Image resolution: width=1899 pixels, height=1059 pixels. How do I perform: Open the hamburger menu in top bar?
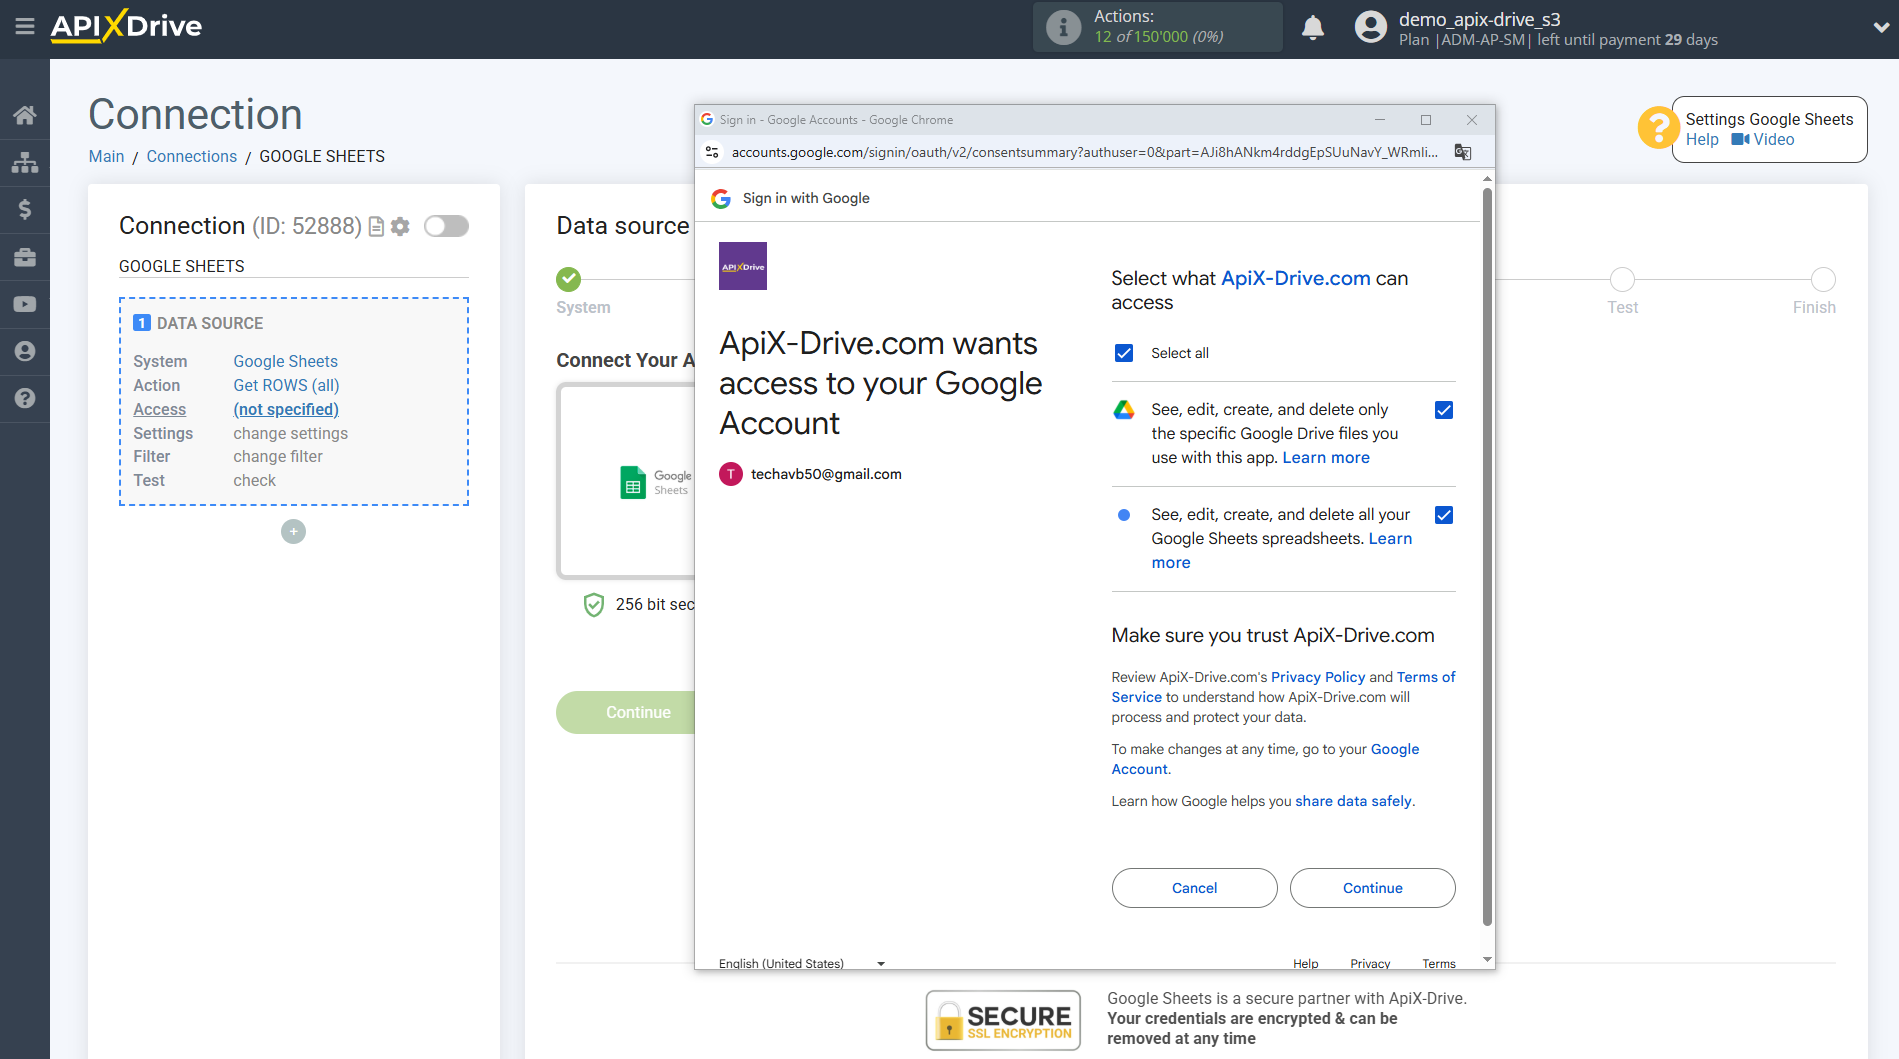pyautogui.click(x=24, y=27)
